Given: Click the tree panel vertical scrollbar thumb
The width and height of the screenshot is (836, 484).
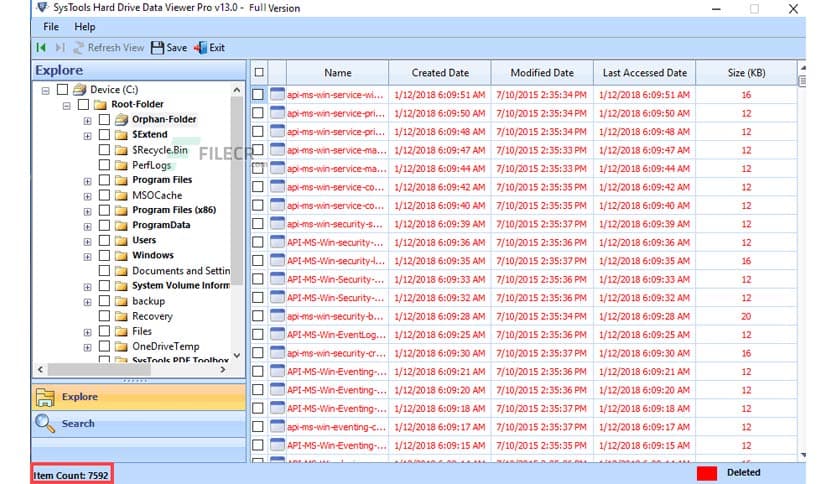Looking at the screenshot, I should (237, 190).
